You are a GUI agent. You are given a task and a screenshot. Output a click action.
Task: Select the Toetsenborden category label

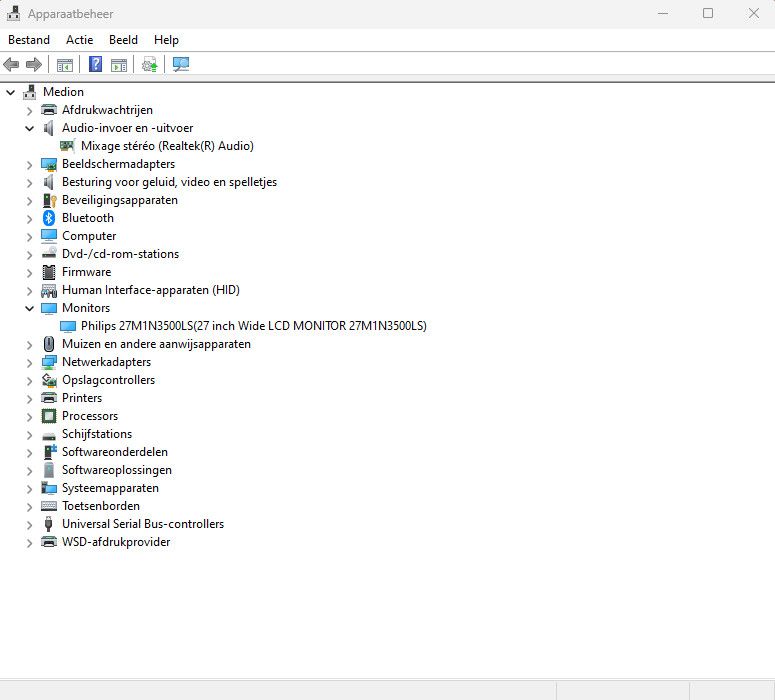(101, 506)
